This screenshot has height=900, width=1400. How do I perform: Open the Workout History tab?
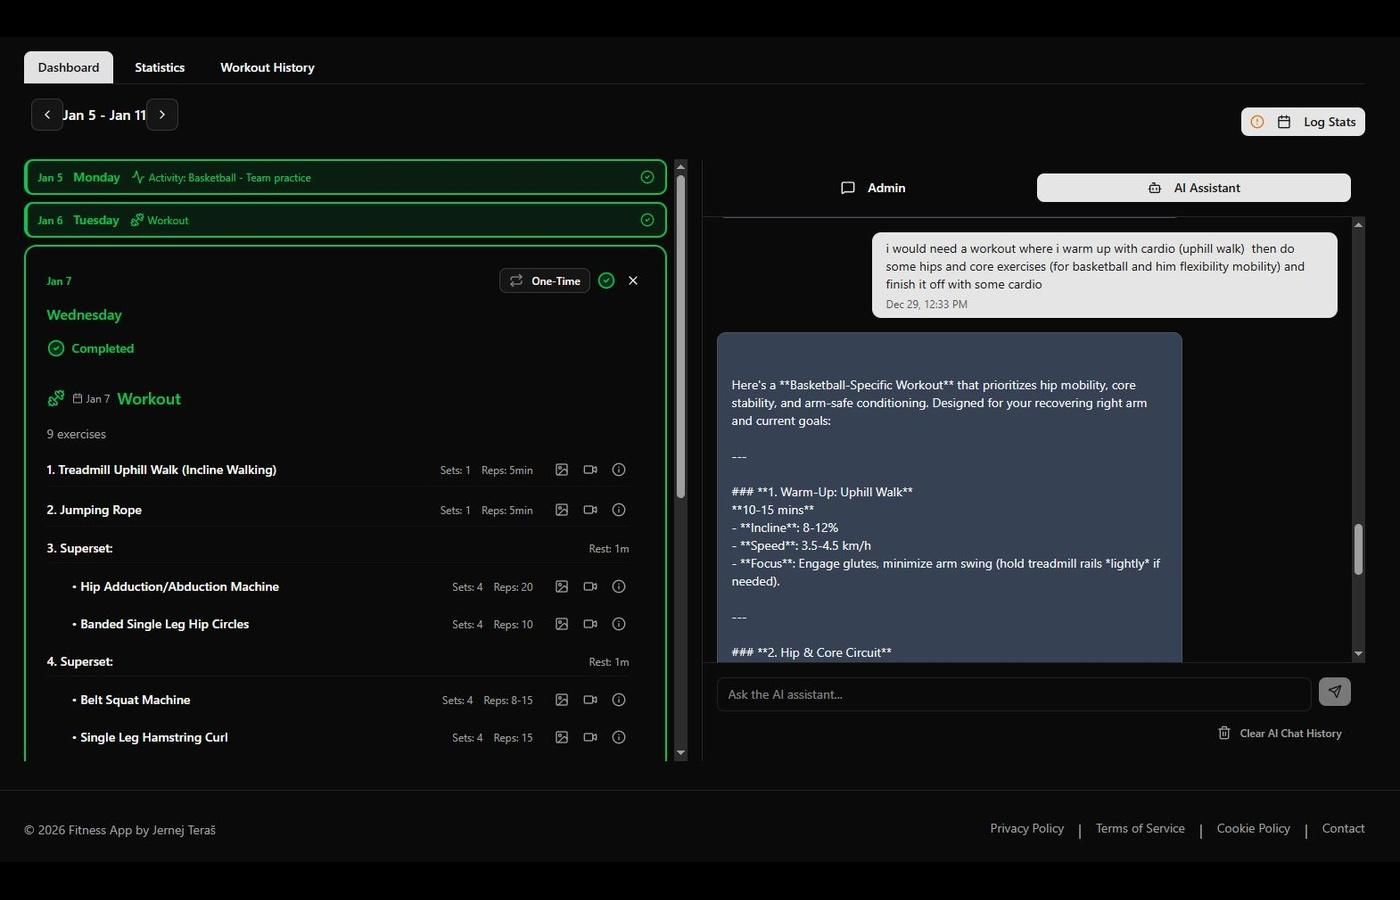[x=267, y=68]
